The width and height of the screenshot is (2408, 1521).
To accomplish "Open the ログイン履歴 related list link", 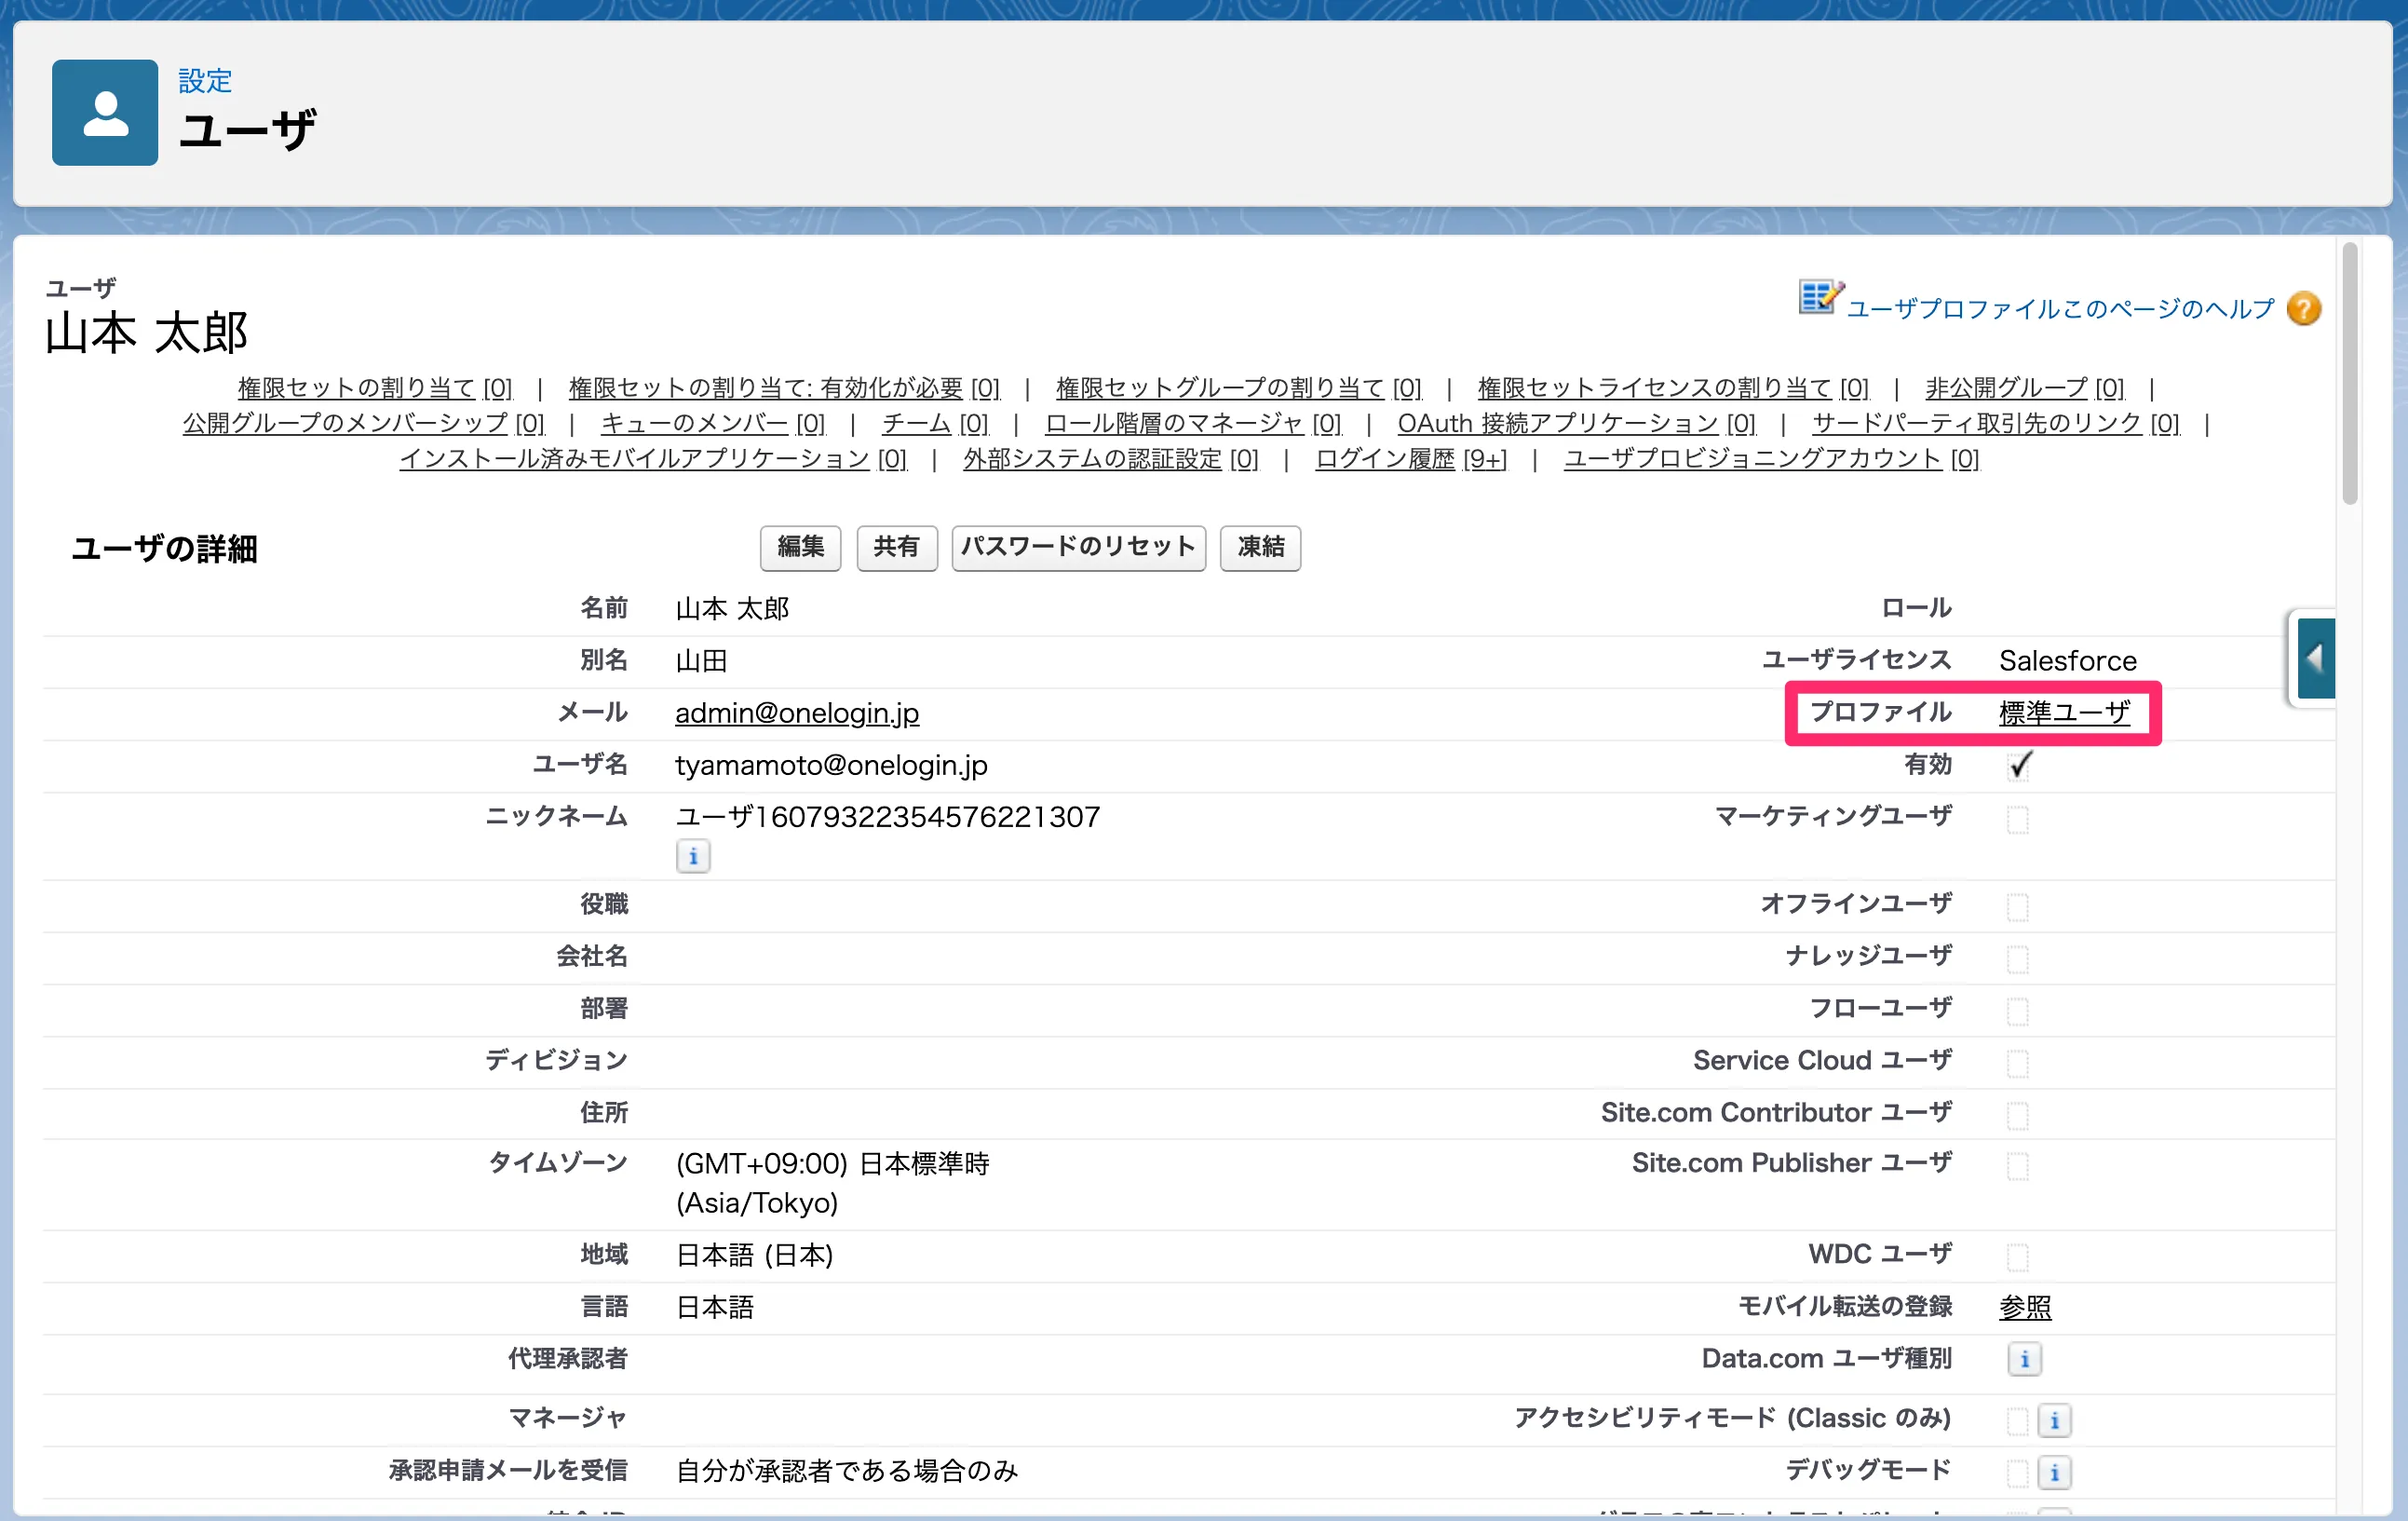I will [1384, 459].
